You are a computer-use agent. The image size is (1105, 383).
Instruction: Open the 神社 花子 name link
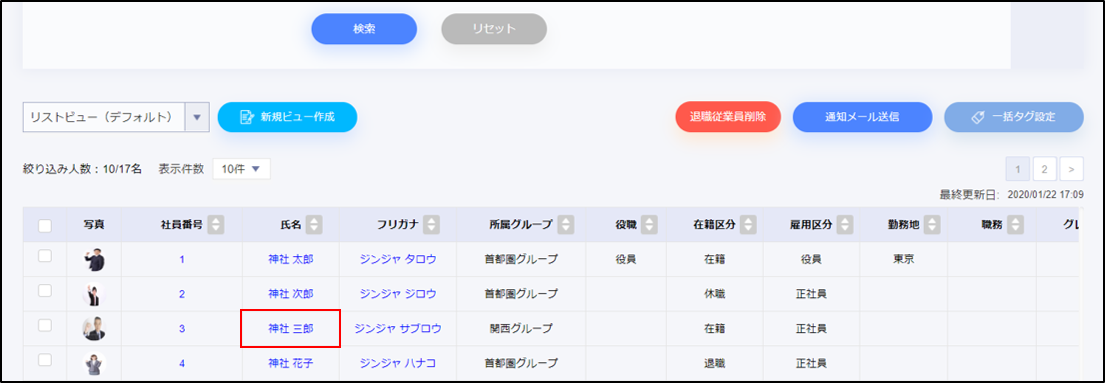click(290, 363)
